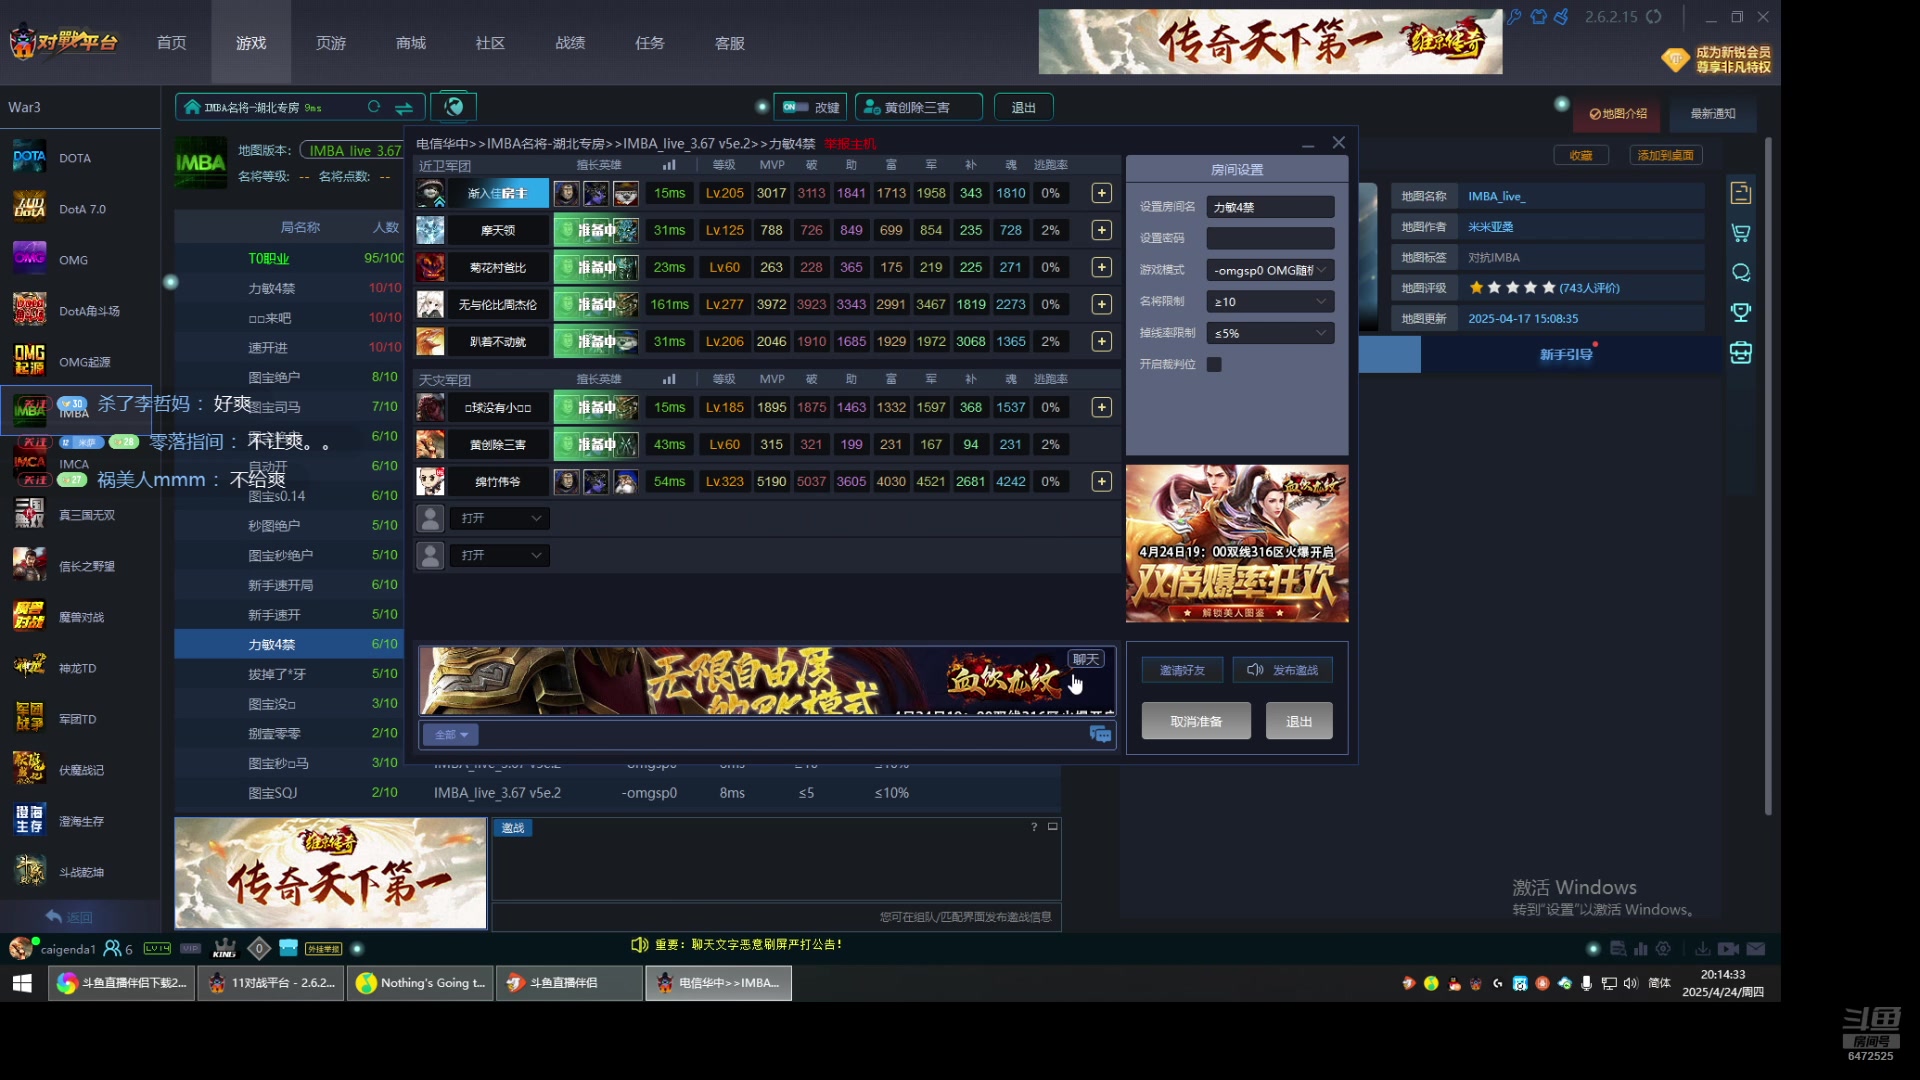Click the 新手引导 tab
The width and height of the screenshot is (1920, 1080).
(x=1566, y=355)
